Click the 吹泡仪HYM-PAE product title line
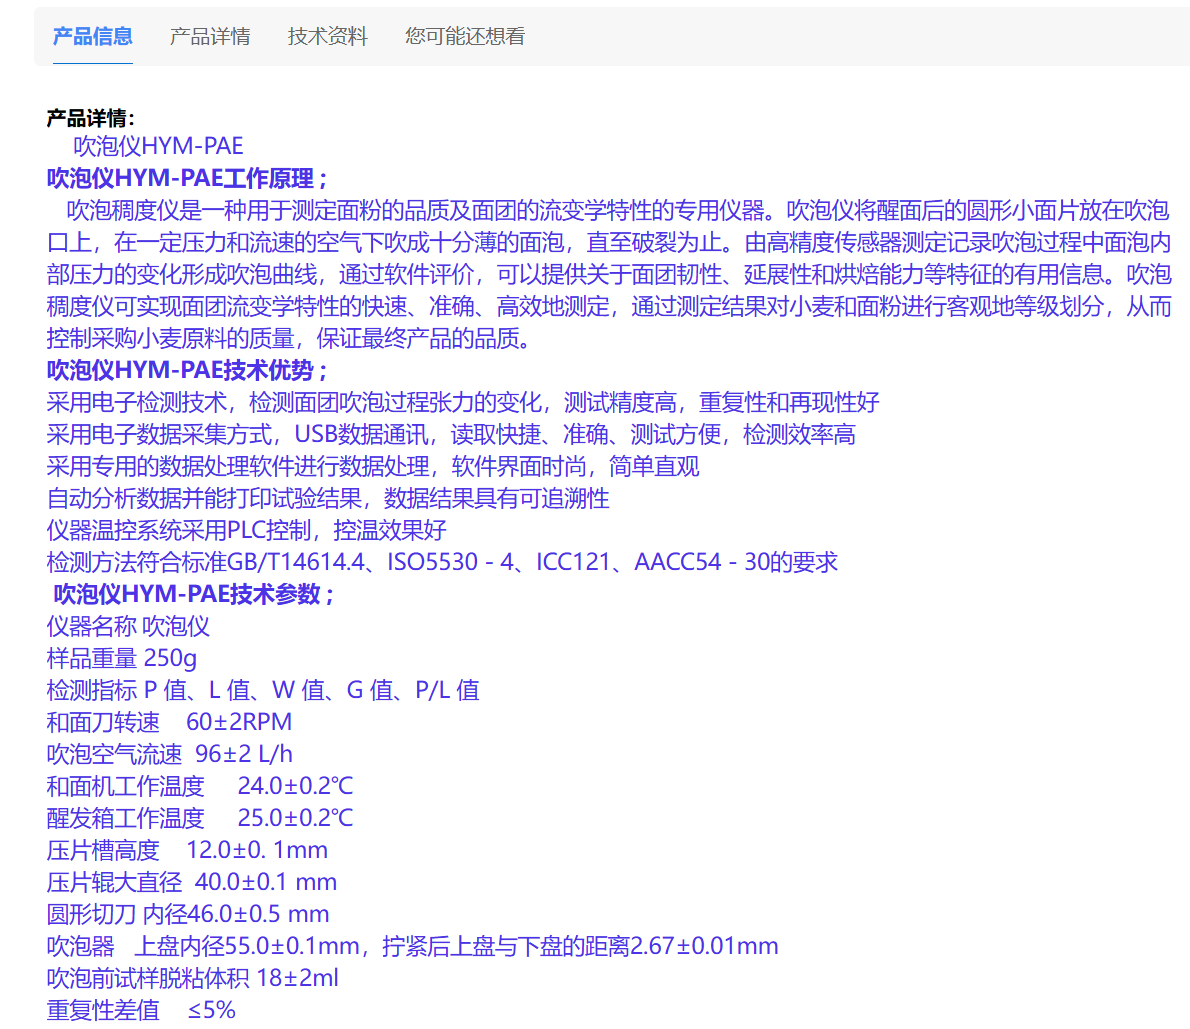 click(x=158, y=146)
